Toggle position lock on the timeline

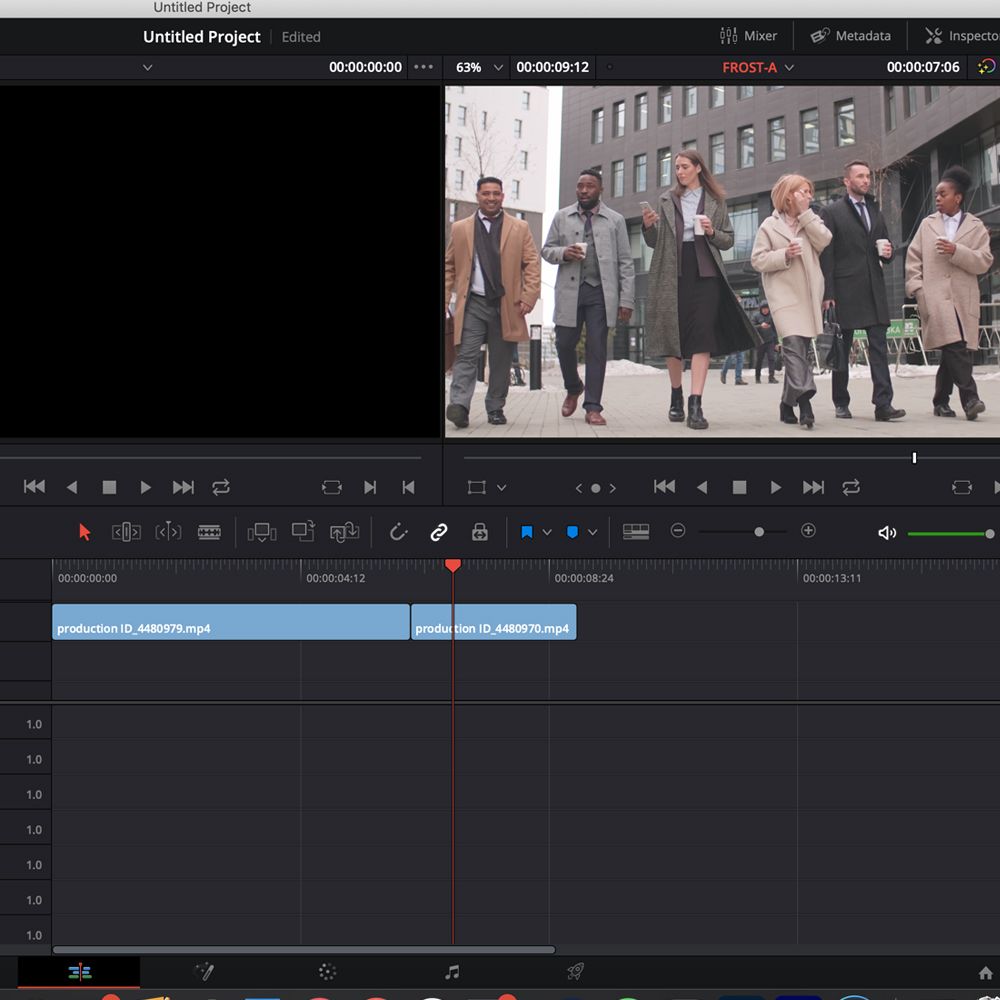coord(480,531)
